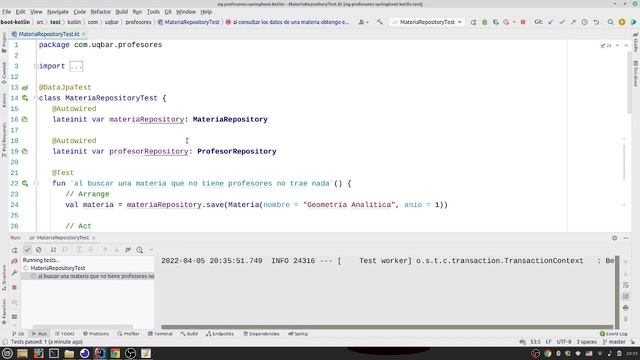Image resolution: width=640 pixels, height=360 pixels.
Task: Stop execution with red square in top toolbar
Action: [523, 22]
